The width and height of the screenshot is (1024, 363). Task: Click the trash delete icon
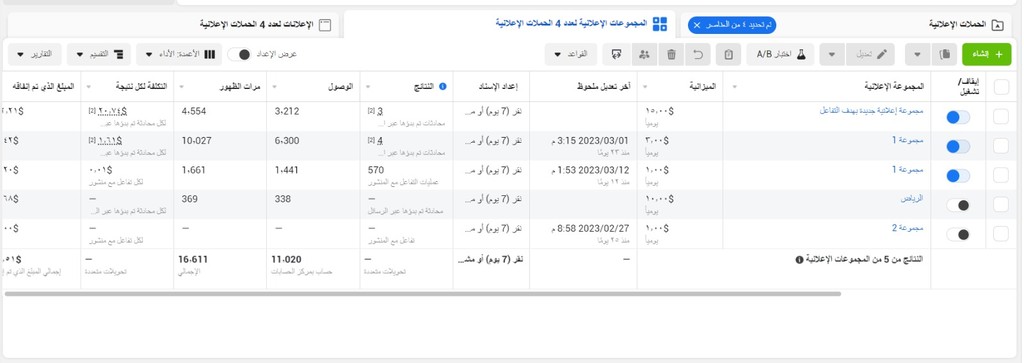pyautogui.click(x=671, y=54)
